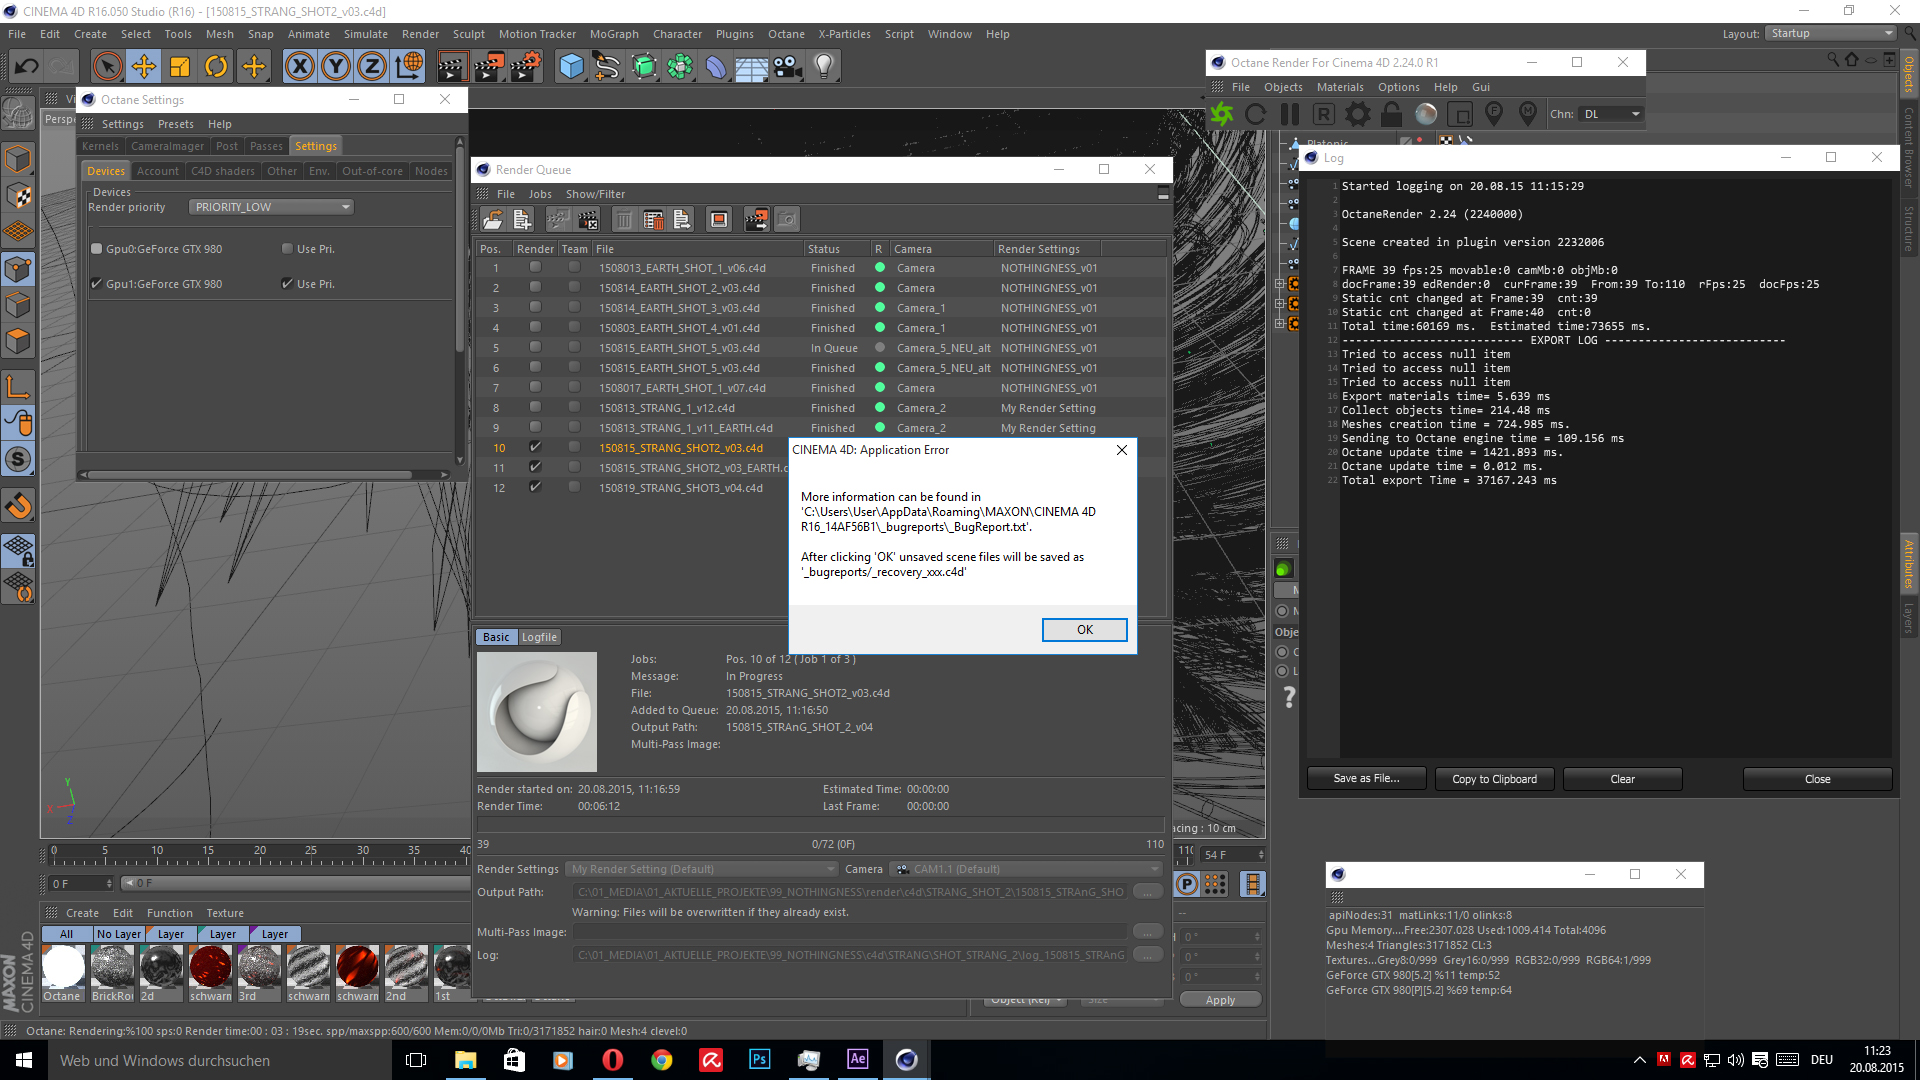The image size is (1920, 1080).
Task: Click the light bulb Light object icon
Action: 823,67
